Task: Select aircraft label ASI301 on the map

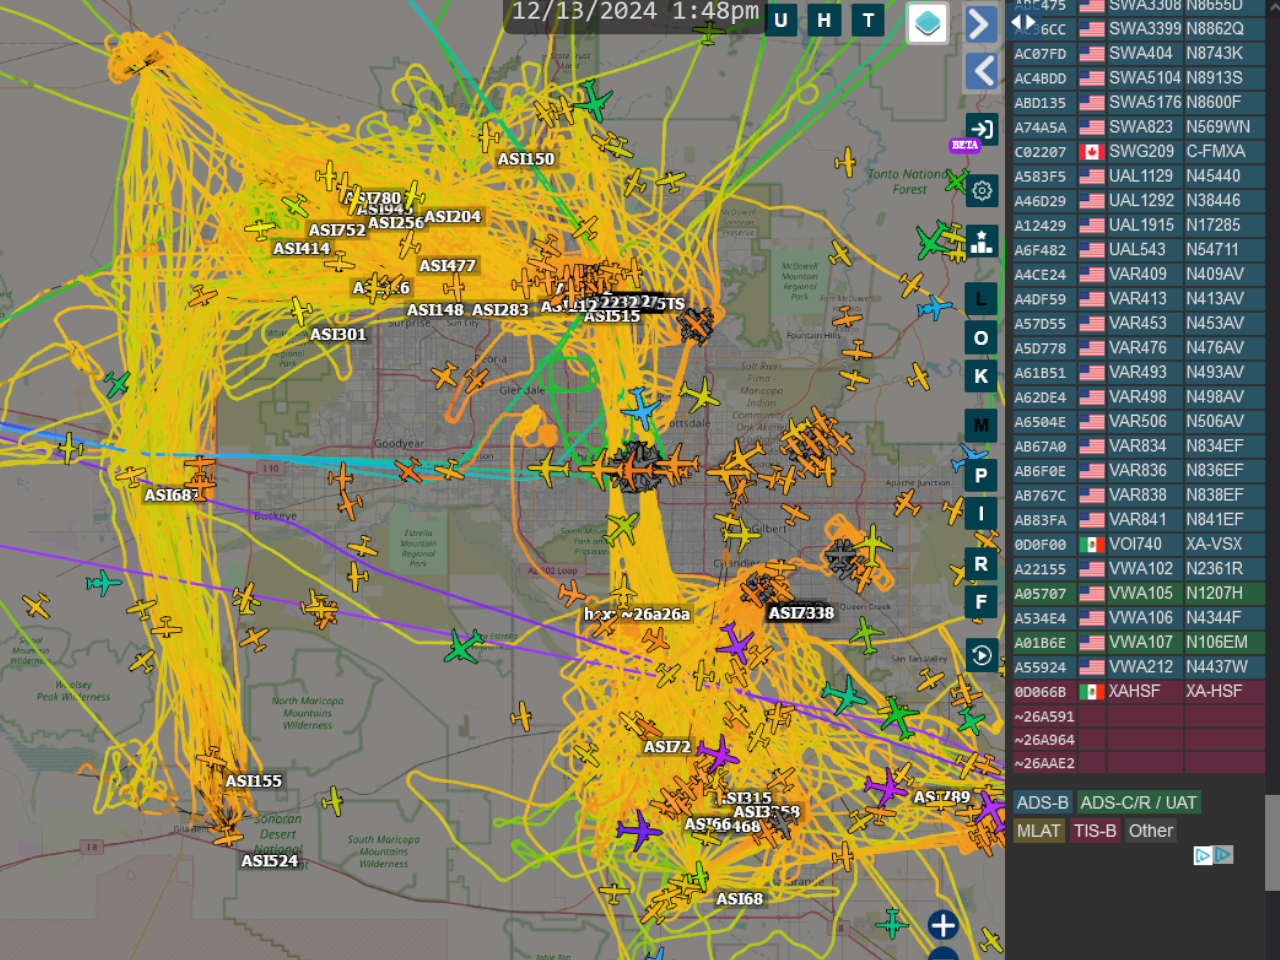Action: 338,334
